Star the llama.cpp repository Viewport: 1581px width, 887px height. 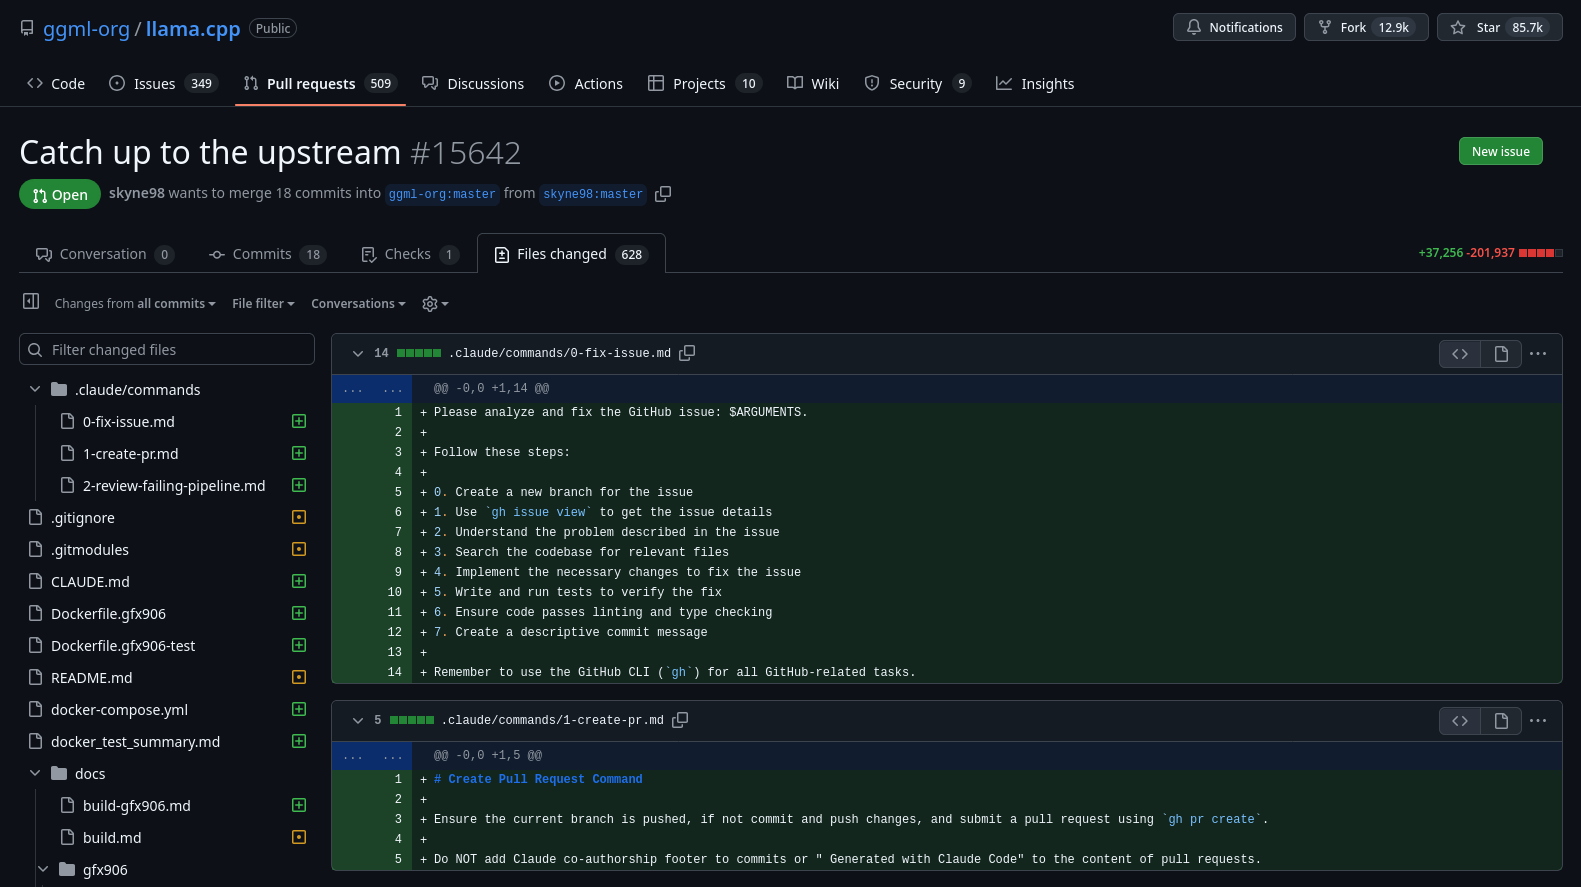tap(1500, 28)
